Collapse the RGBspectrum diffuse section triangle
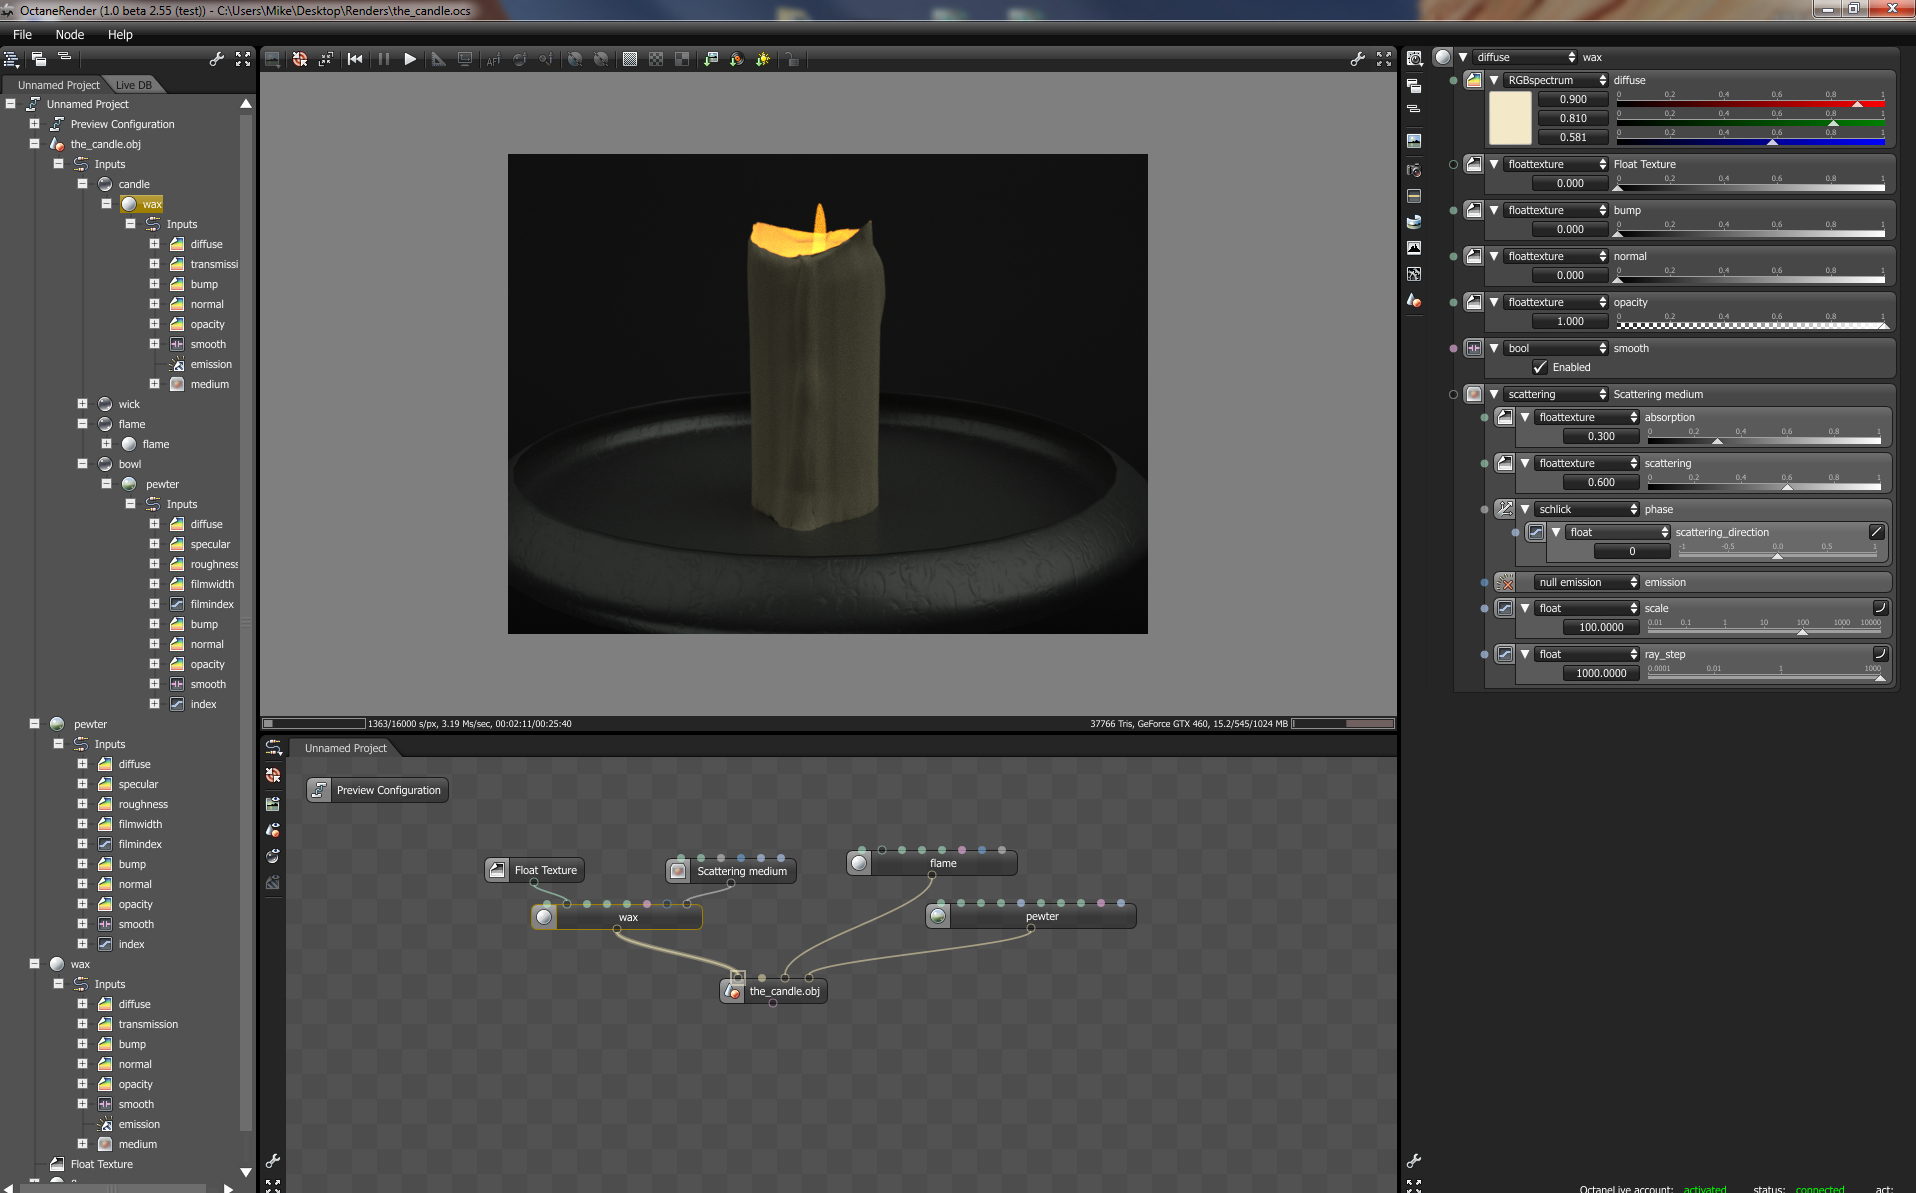The image size is (1916, 1193). coord(1494,80)
